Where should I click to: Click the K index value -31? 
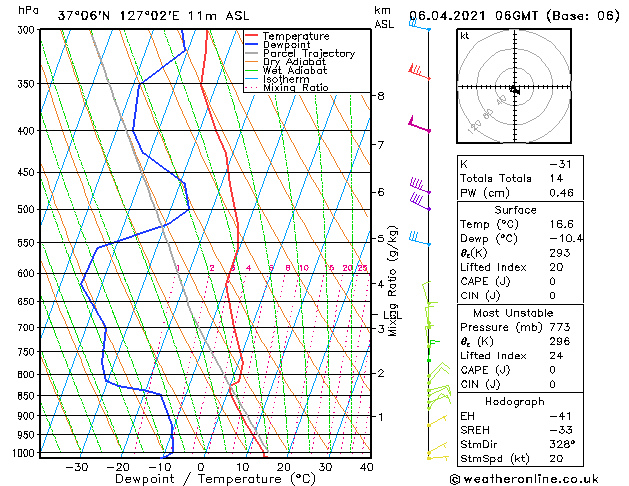(x=560, y=164)
